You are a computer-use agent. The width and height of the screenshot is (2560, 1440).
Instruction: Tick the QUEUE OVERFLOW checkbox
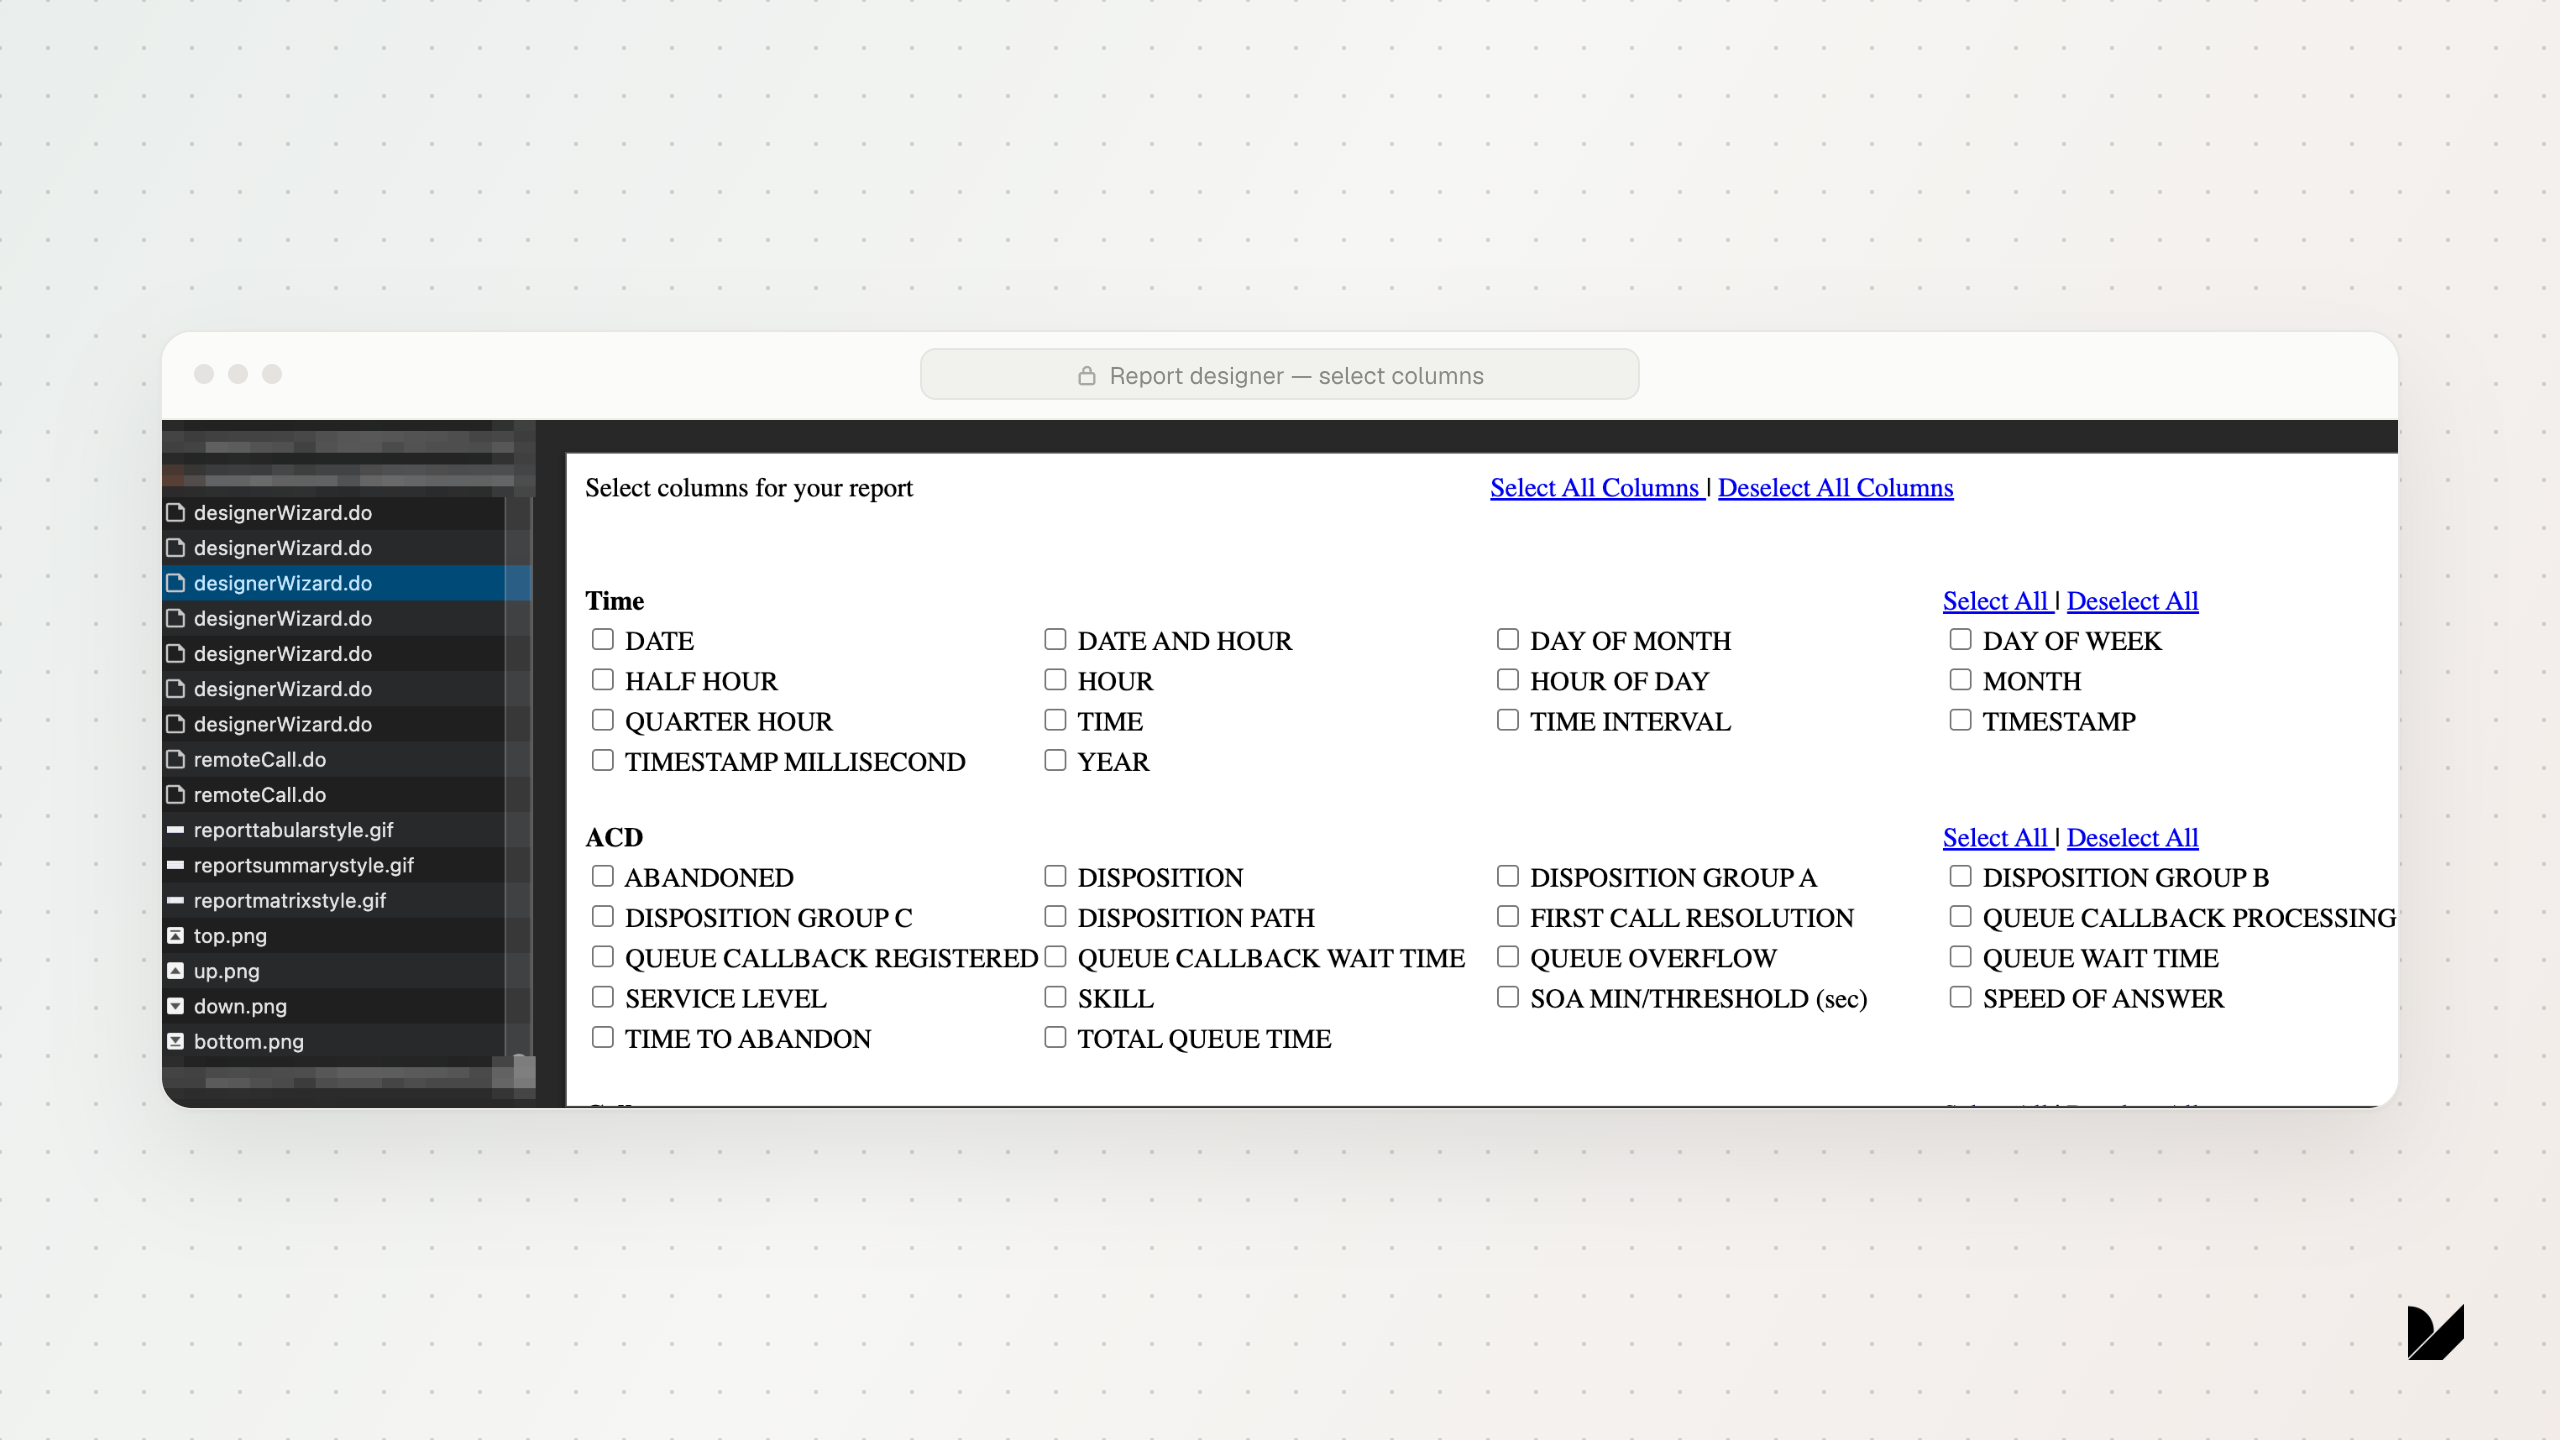coord(1508,957)
